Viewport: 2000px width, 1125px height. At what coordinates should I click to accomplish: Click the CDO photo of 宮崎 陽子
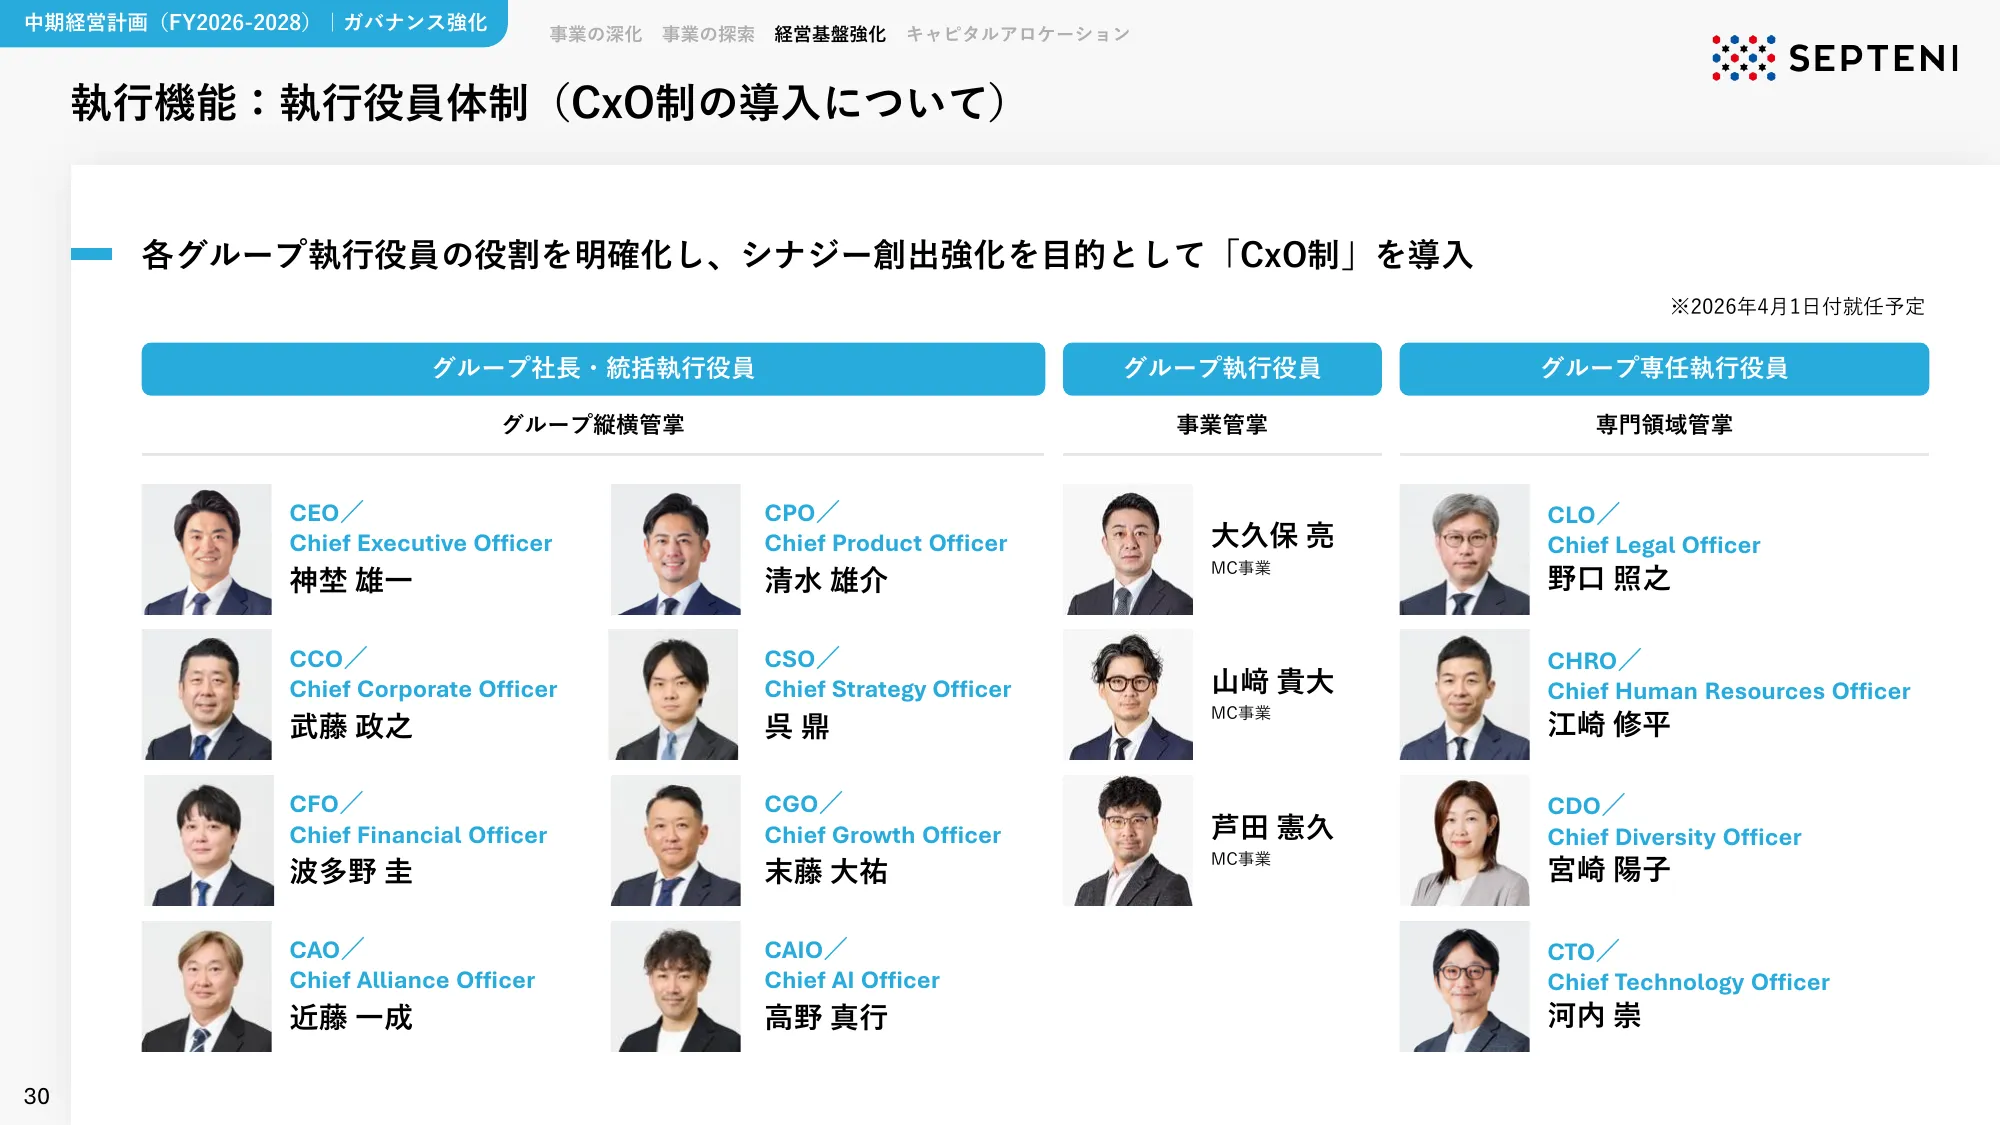[1464, 840]
